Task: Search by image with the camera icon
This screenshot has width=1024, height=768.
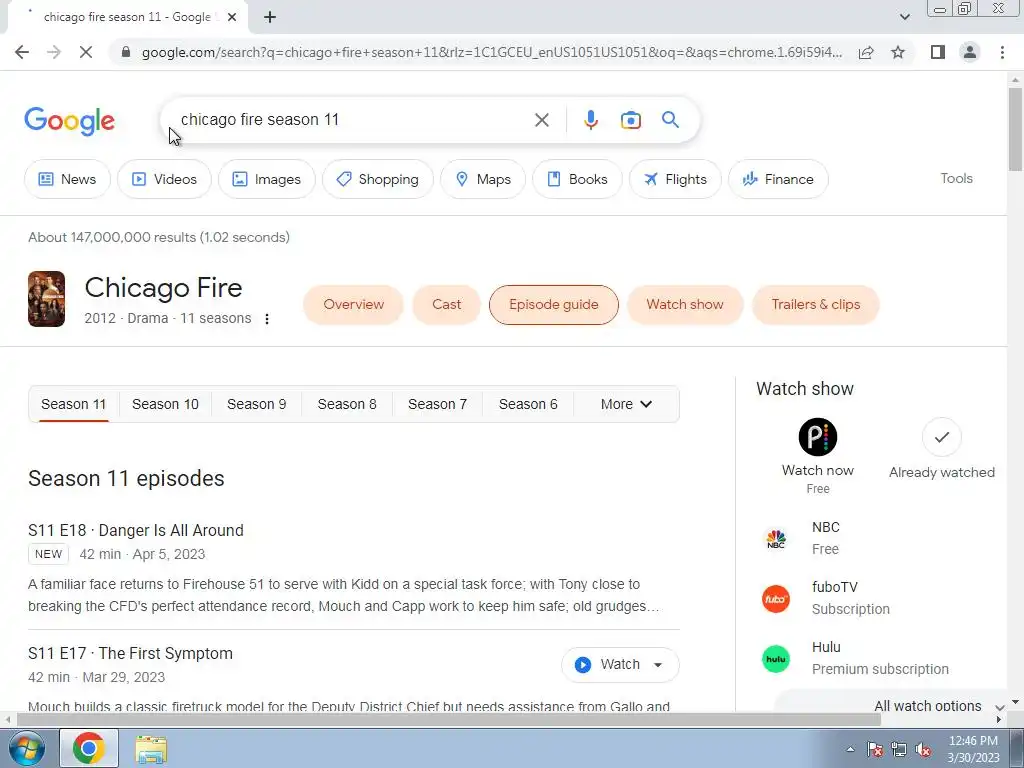Action: (x=630, y=120)
